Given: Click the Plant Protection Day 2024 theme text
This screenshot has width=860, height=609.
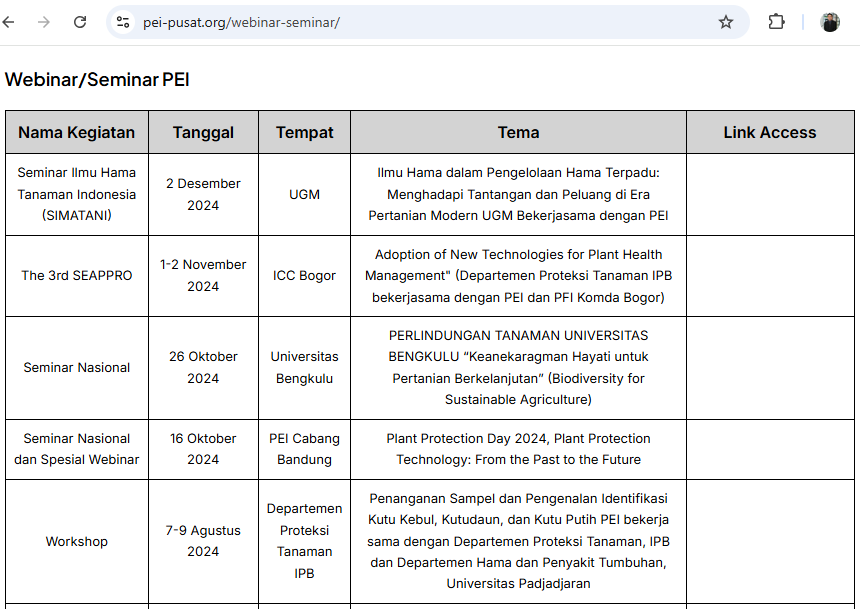Looking at the screenshot, I should (518, 449).
